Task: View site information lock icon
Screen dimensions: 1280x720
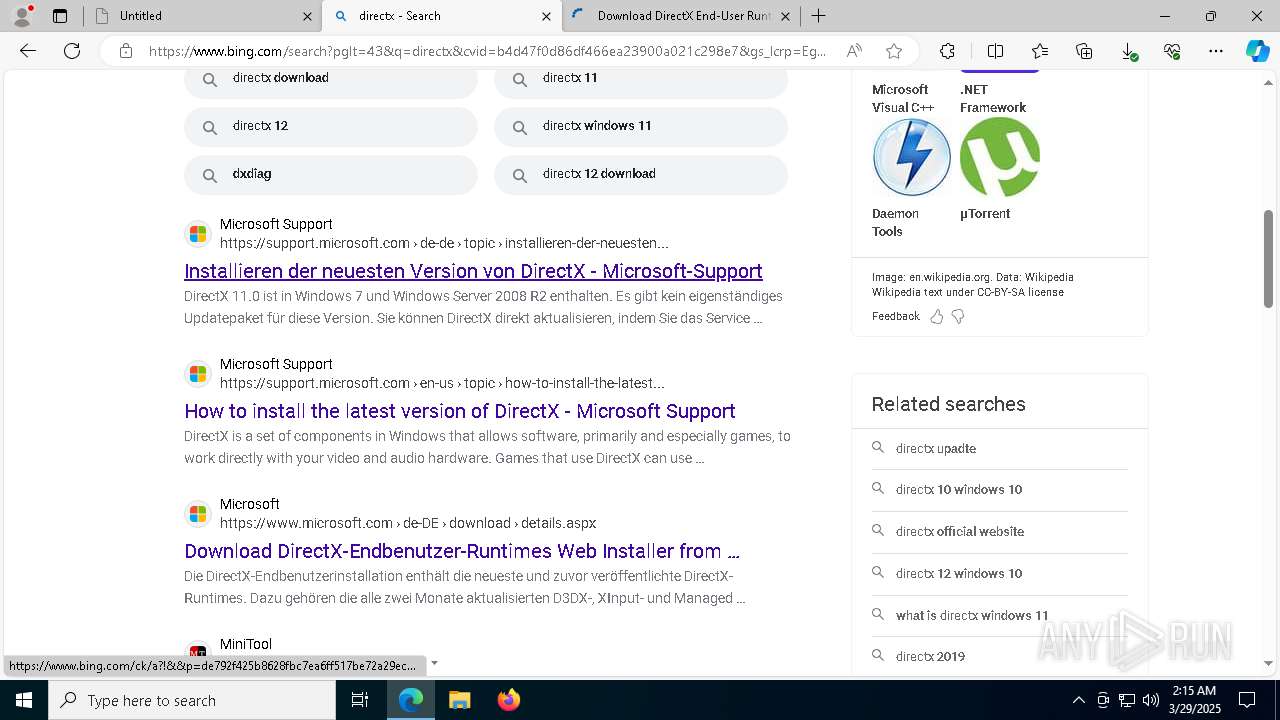Action: [126, 51]
